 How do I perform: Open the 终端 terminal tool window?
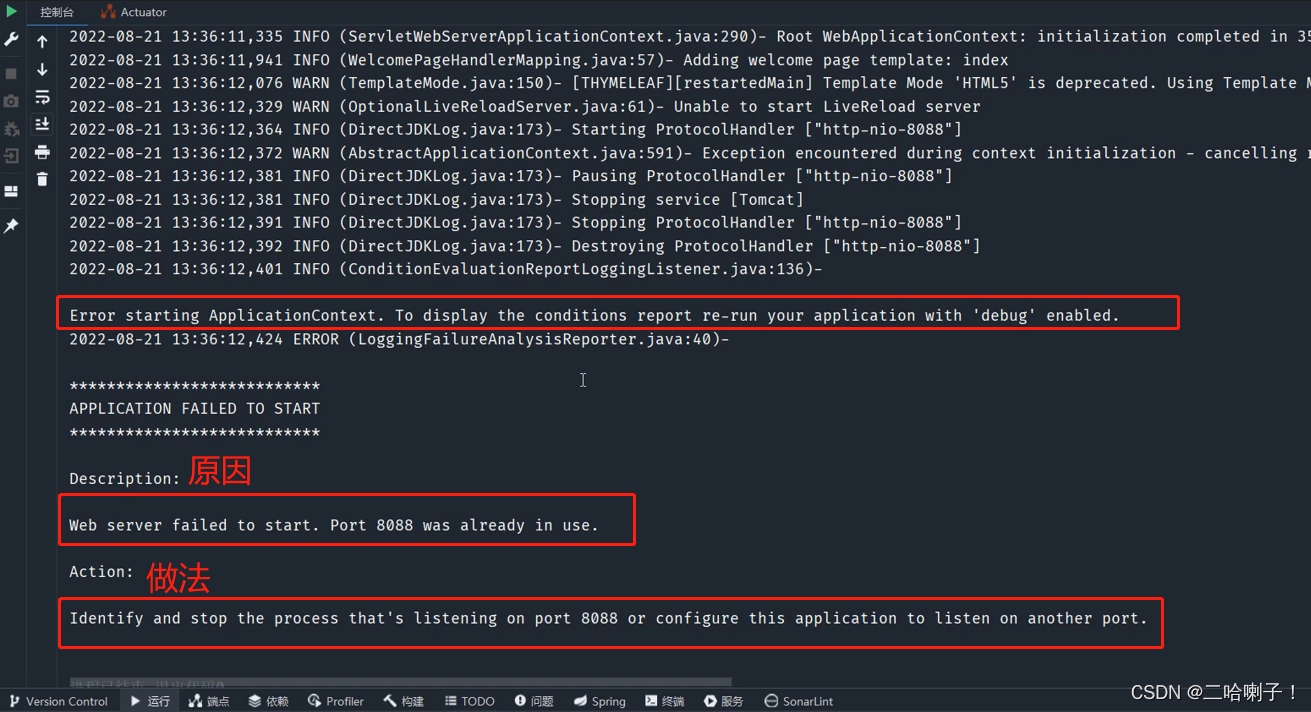(x=665, y=701)
